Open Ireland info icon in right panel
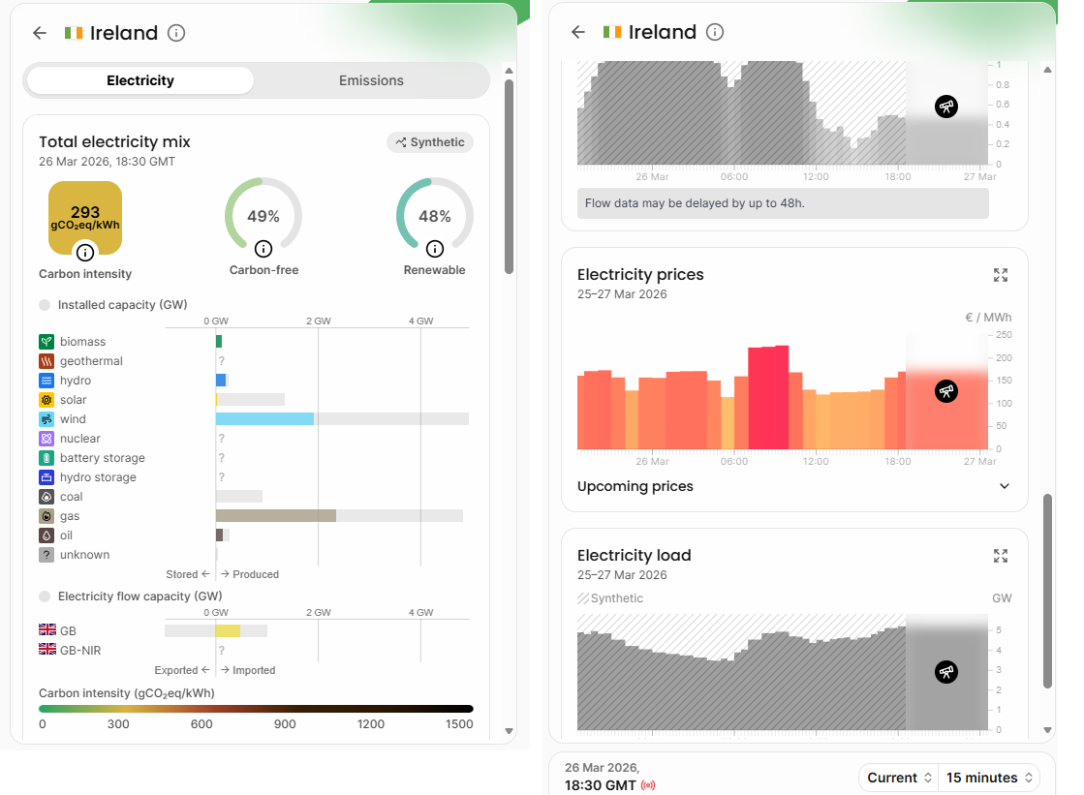Viewport: 1084px width, 795px height. tap(715, 32)
